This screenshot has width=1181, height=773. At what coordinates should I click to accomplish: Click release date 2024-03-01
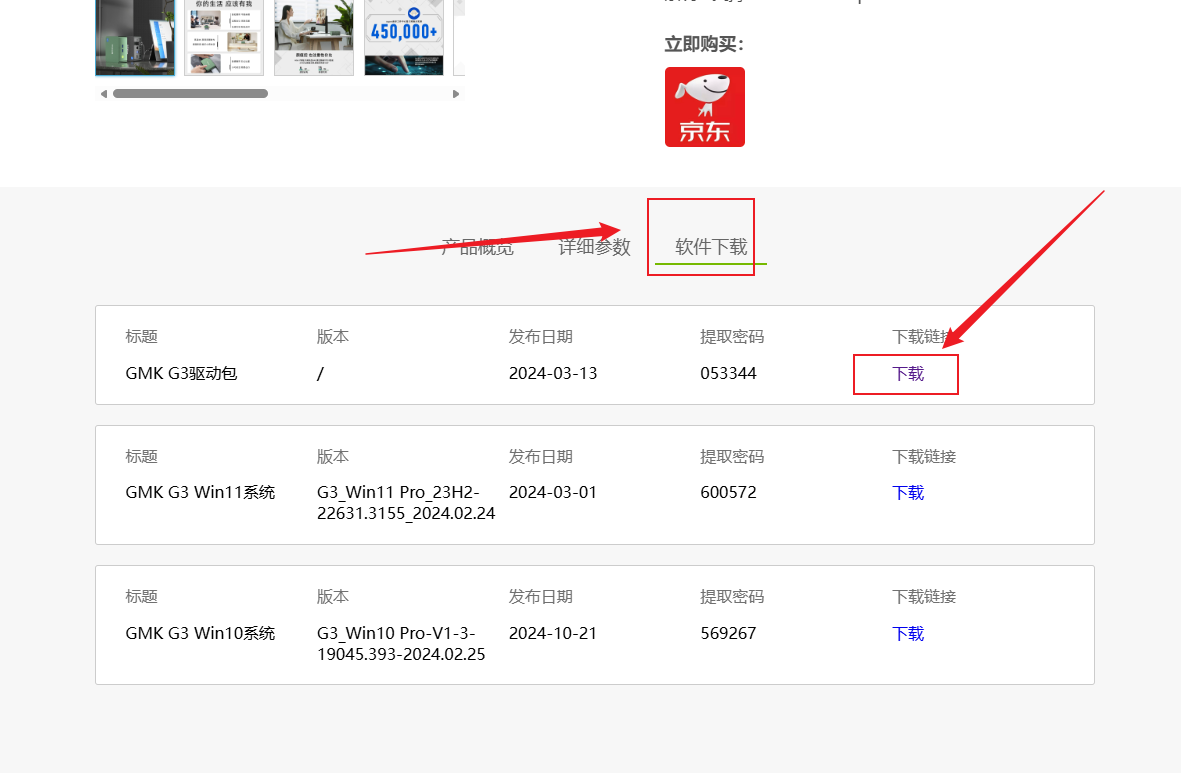pyautogui.click(x=553, y=493)
